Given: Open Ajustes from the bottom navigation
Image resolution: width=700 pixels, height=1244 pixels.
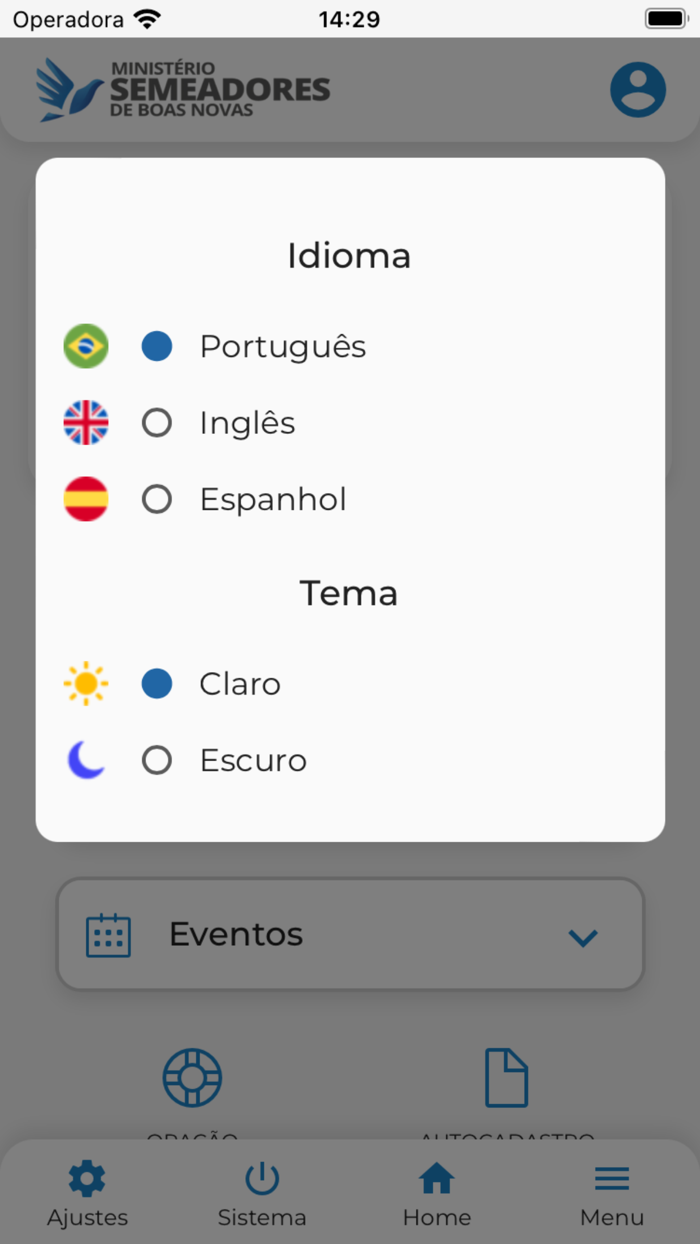Looking at the screenshot, I should [87, 1192].
